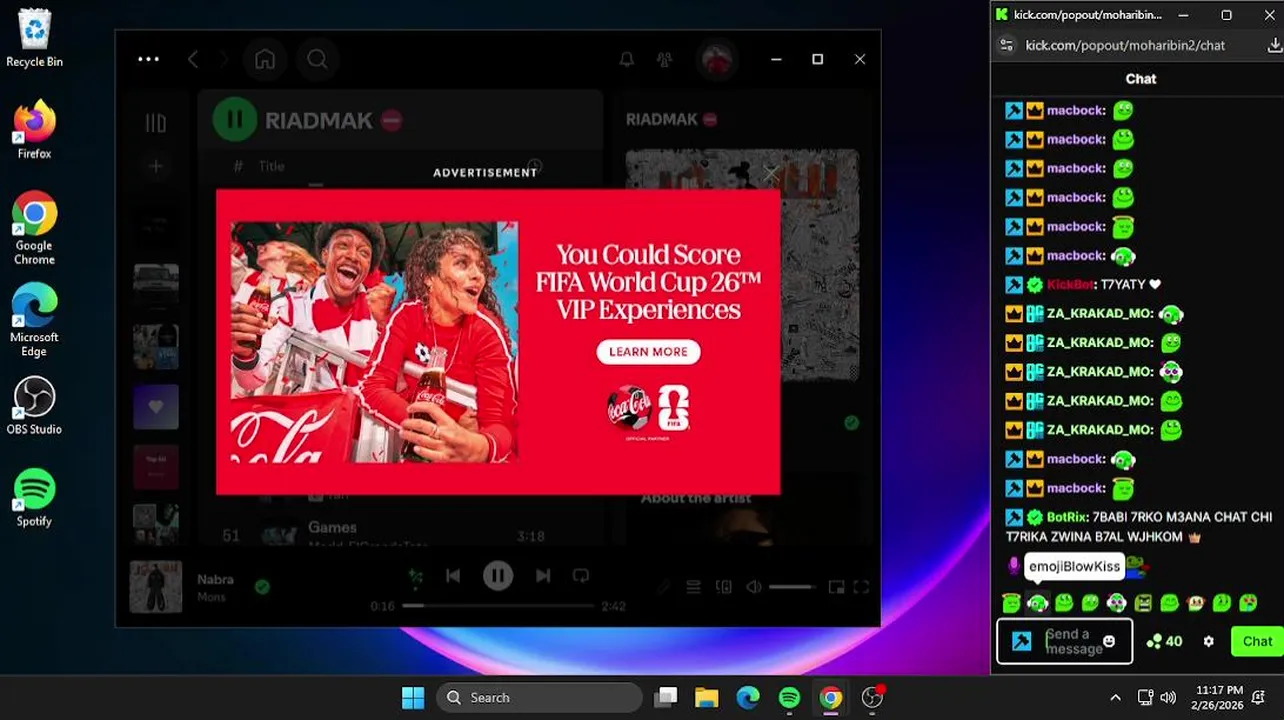Viewport: 1284px width, 720px height.
Task: Open the Spotify profile avatar
Action: tap(716, 59)
